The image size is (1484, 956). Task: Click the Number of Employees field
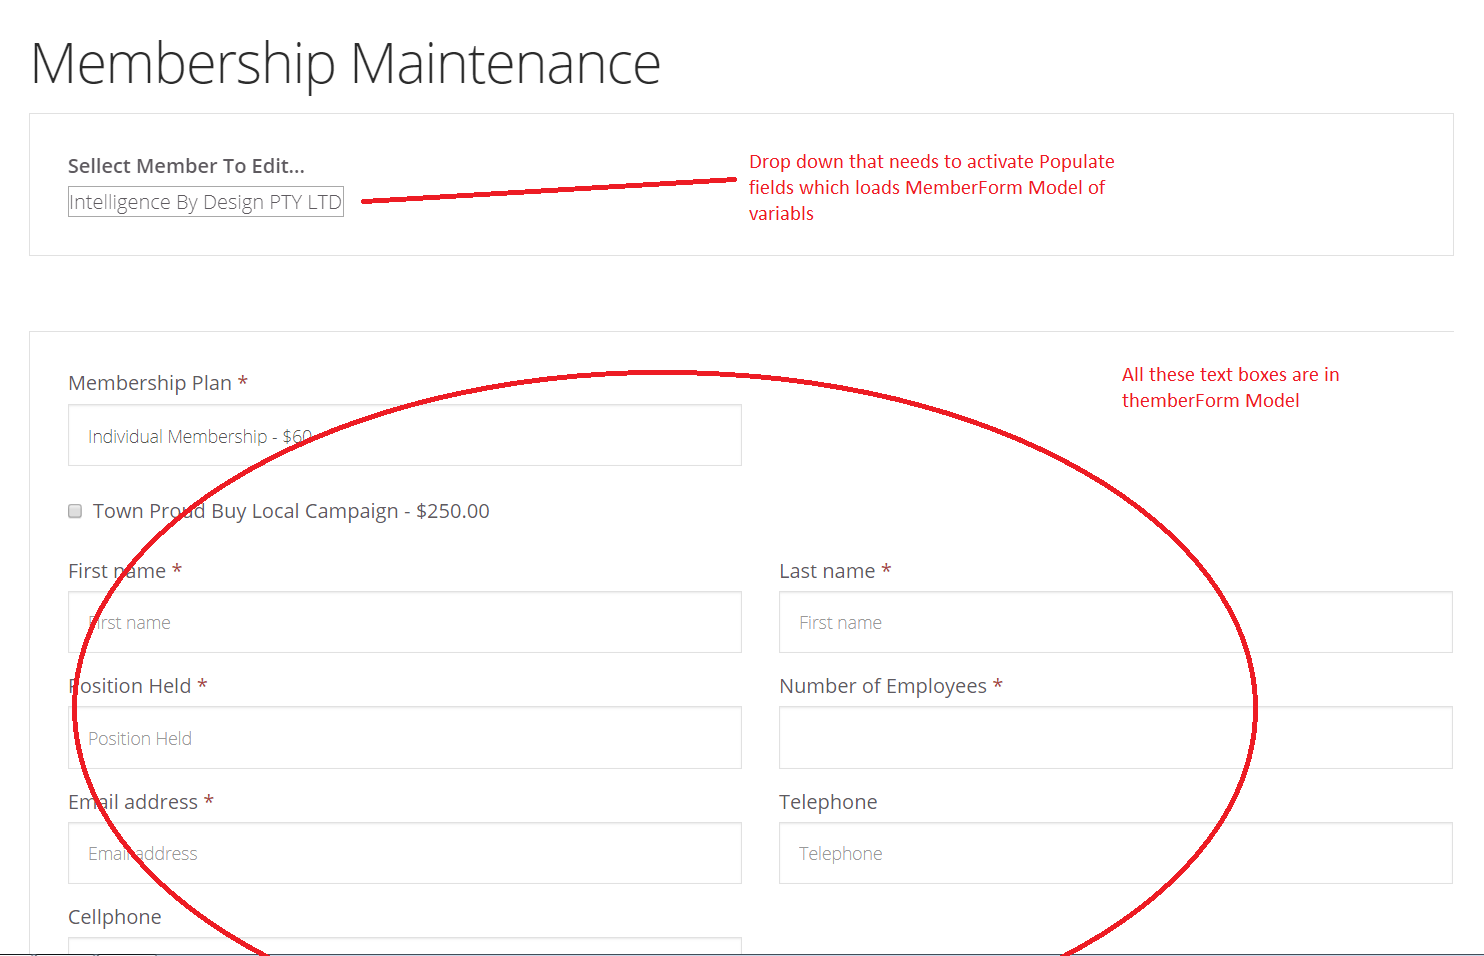[1115, 738]
